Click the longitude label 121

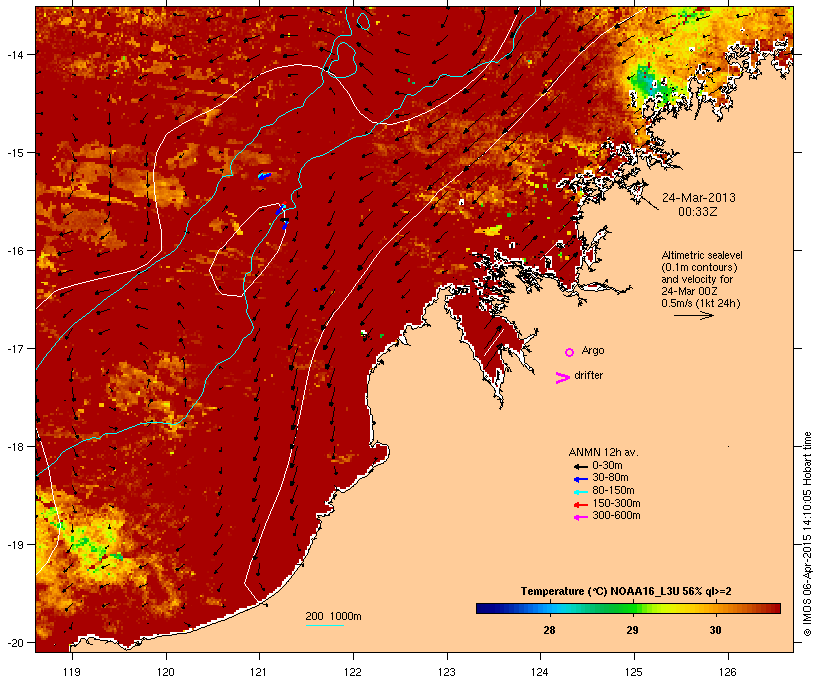tap(259, 672)
